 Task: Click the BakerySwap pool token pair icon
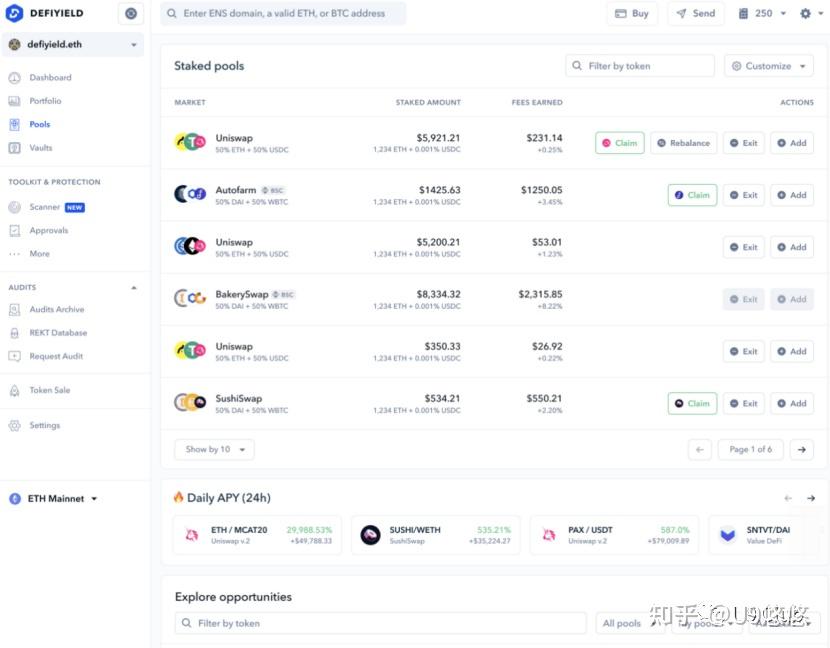(190, 299)
